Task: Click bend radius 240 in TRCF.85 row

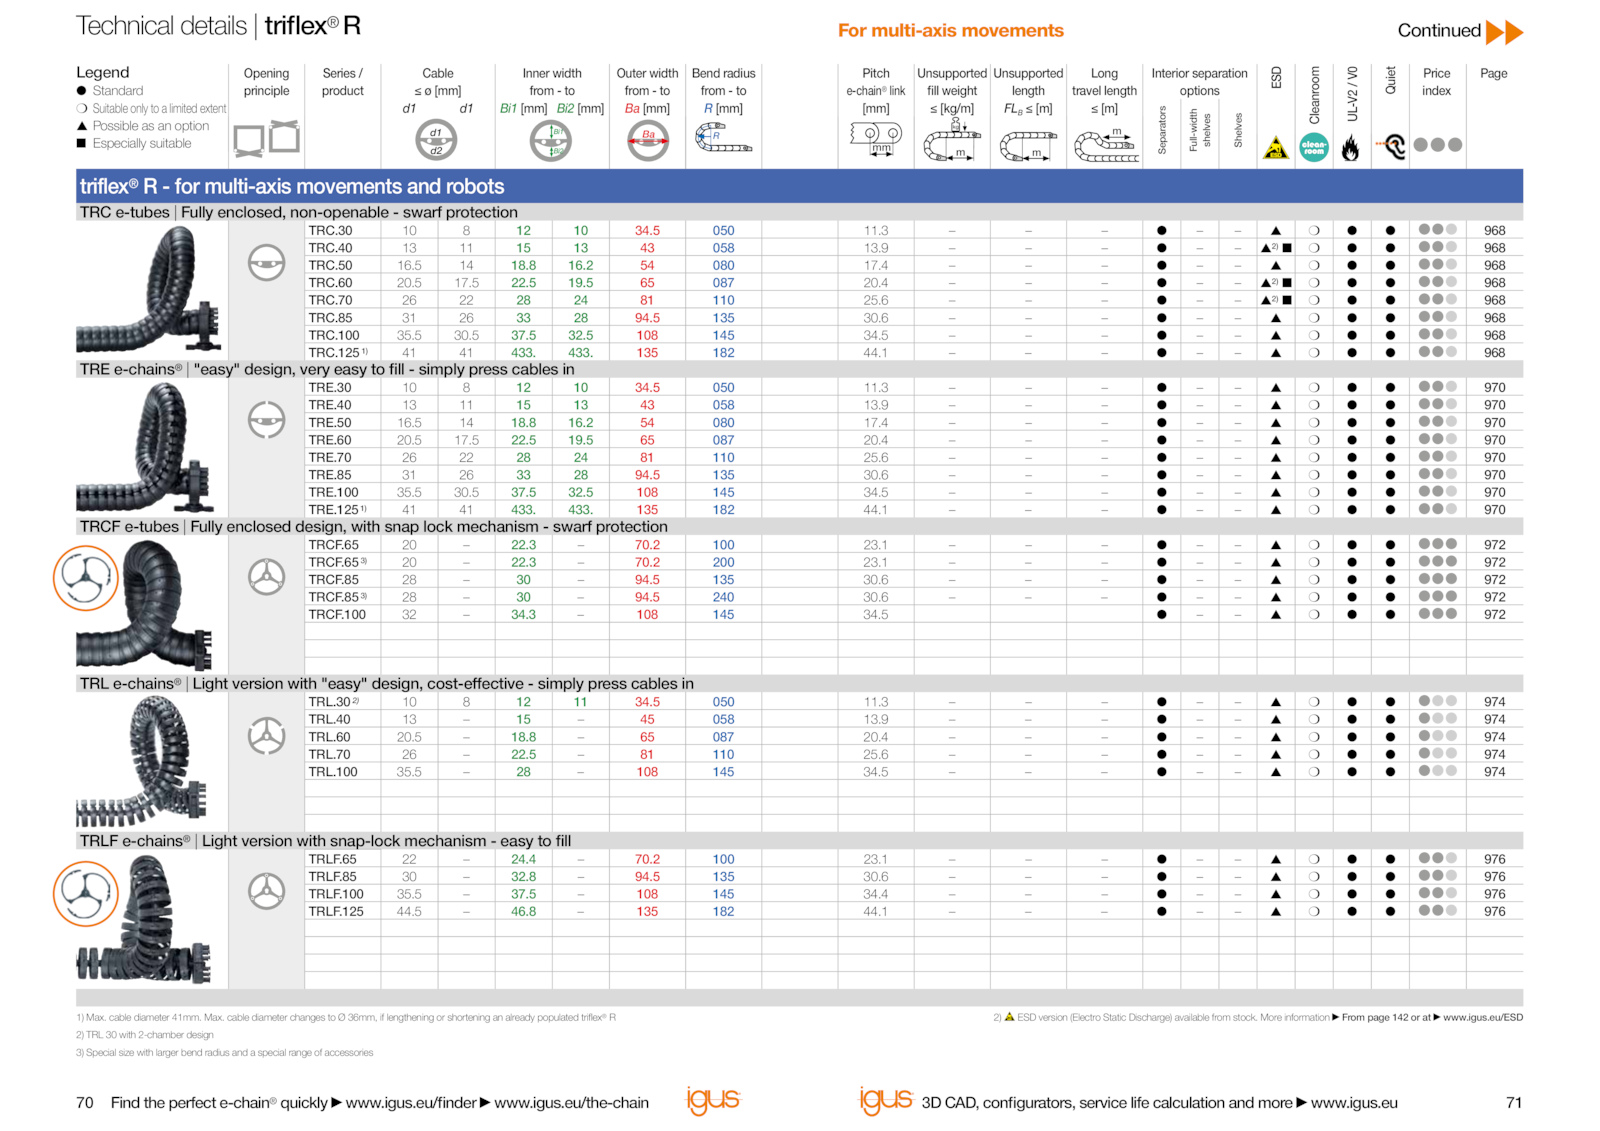Action: point(723,598)
